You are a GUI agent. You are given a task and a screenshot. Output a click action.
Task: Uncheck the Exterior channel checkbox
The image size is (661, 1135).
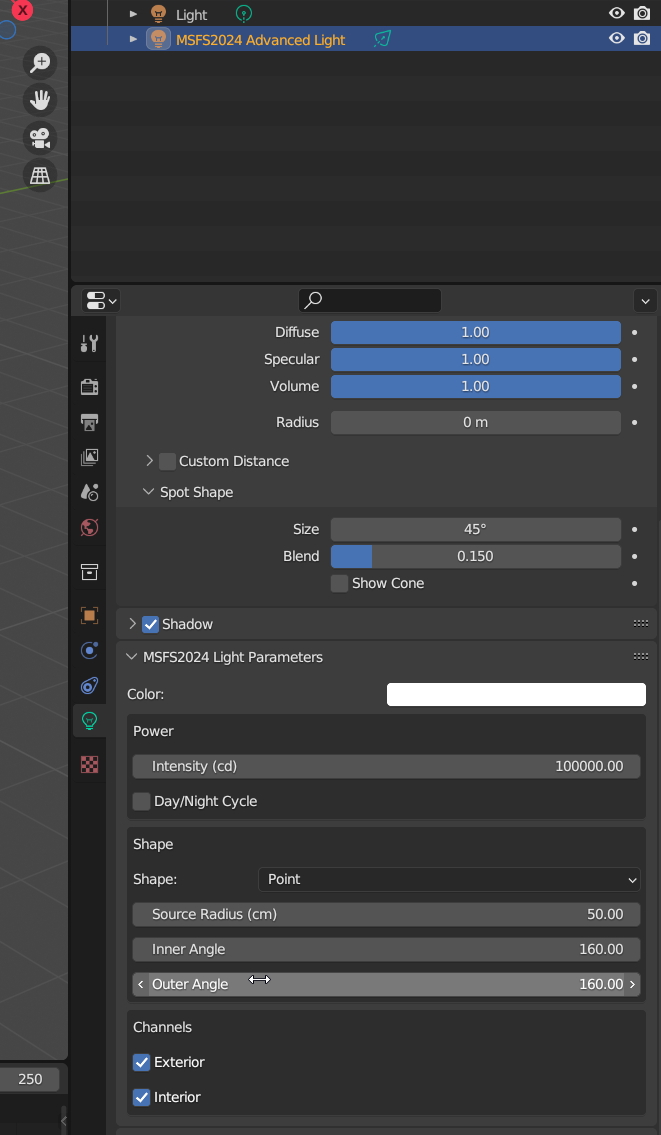pos(142,1062)
